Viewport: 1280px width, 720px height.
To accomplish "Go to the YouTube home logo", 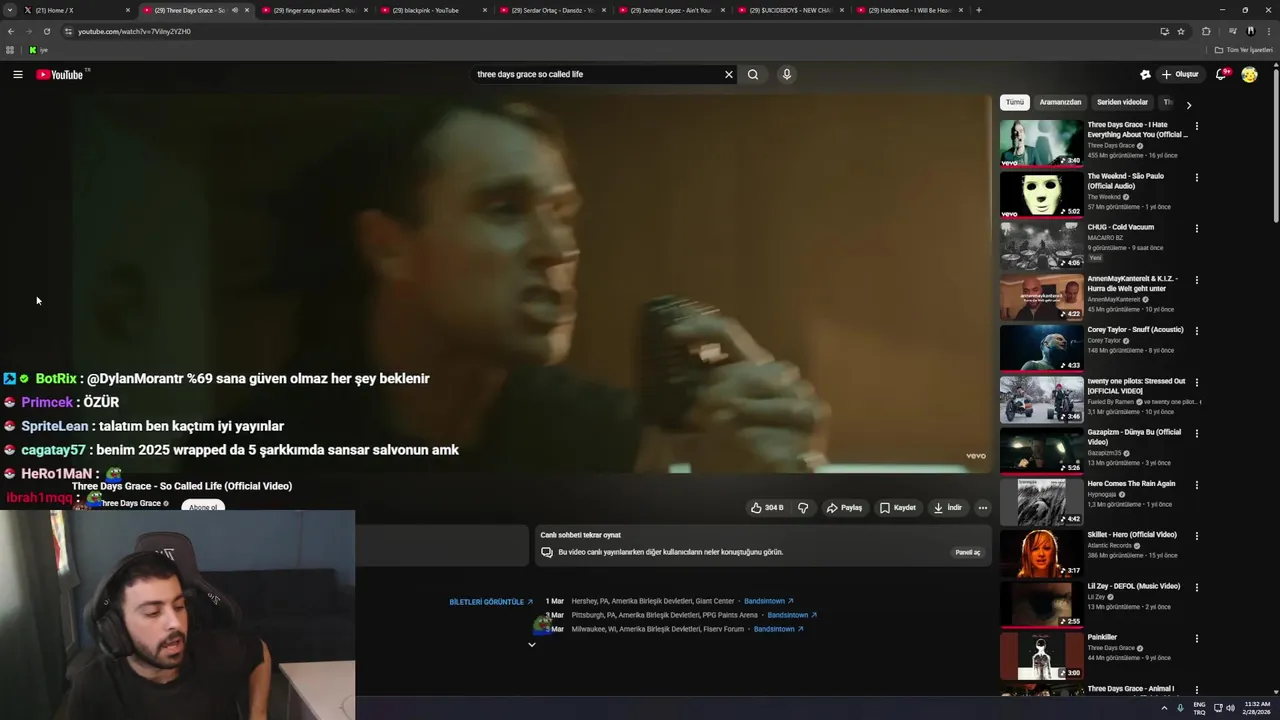I will point(60,75).
